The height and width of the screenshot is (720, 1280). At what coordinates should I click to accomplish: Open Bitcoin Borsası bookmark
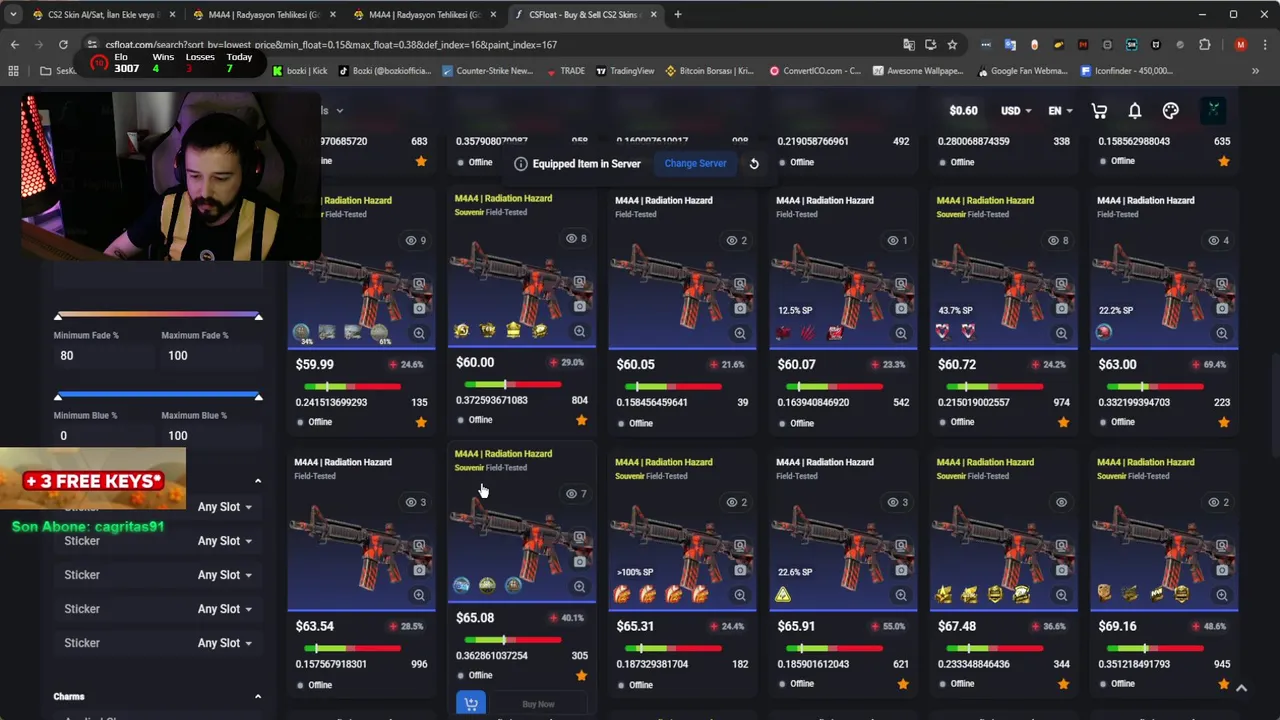coord(709,71)
